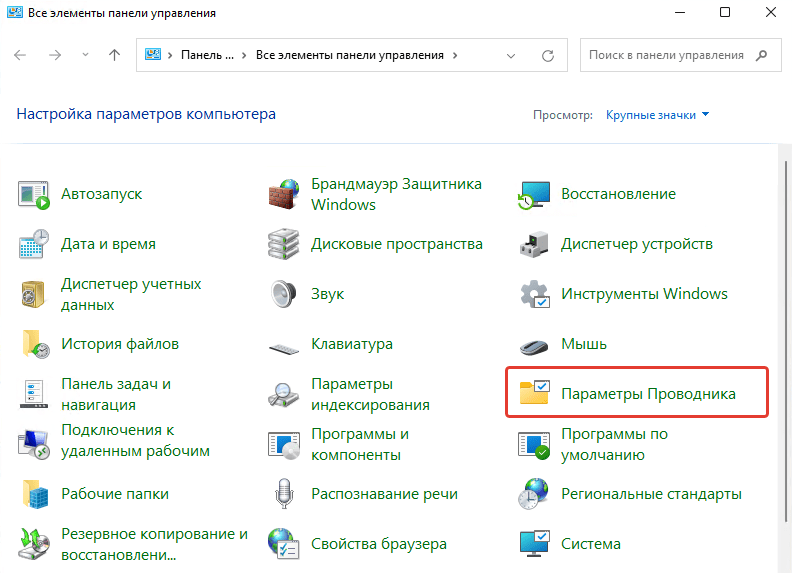Click the Звук speaker icon
This screenshot has width=792, height=573.
click(x=283, y=294)
